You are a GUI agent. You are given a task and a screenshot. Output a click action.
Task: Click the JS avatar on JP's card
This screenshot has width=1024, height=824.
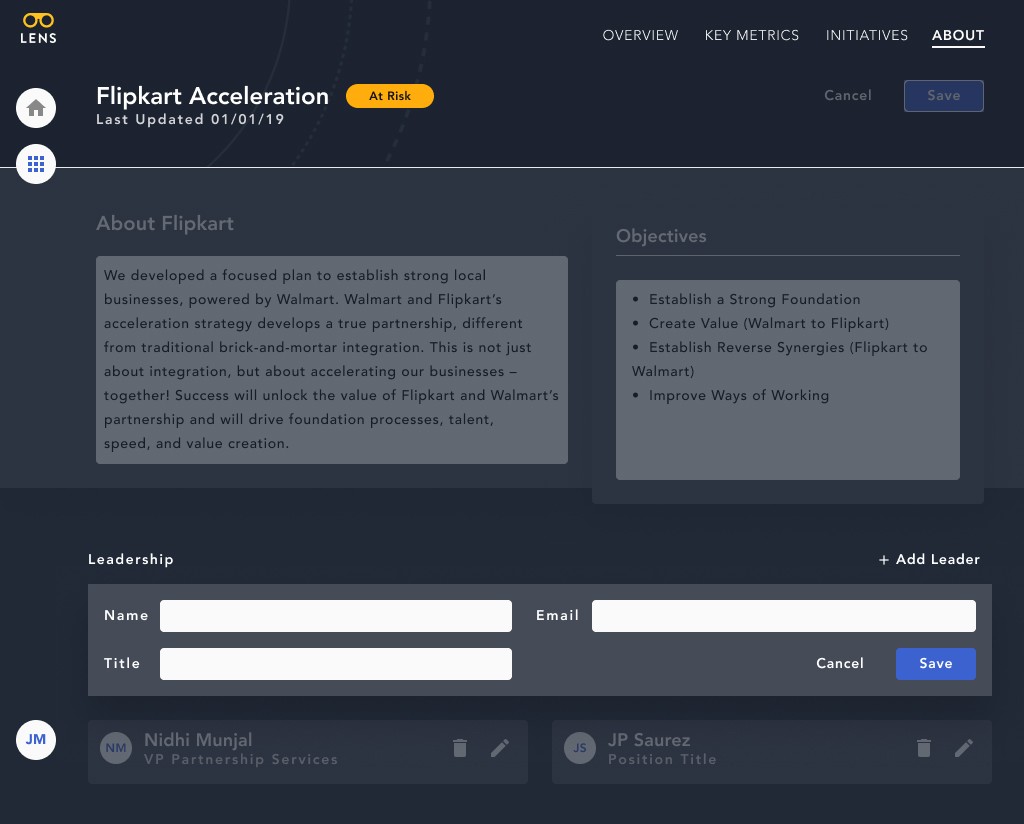[580, 748]
